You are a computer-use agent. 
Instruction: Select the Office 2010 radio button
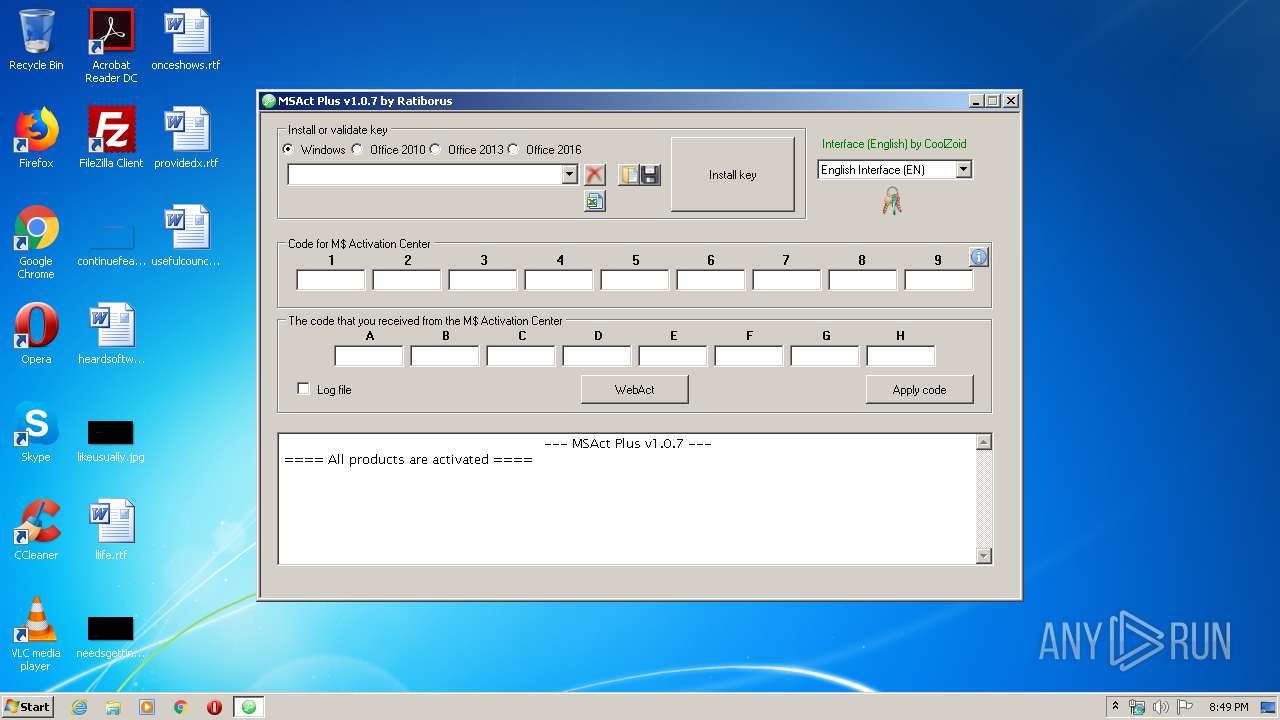pyautogui.click(x=357, y=150)
